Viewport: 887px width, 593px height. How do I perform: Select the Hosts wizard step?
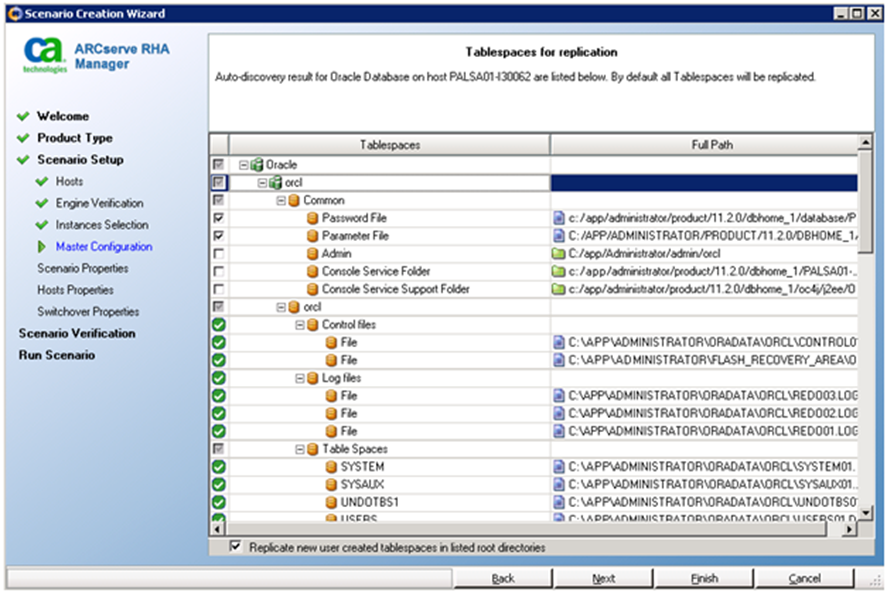[69, 182]
